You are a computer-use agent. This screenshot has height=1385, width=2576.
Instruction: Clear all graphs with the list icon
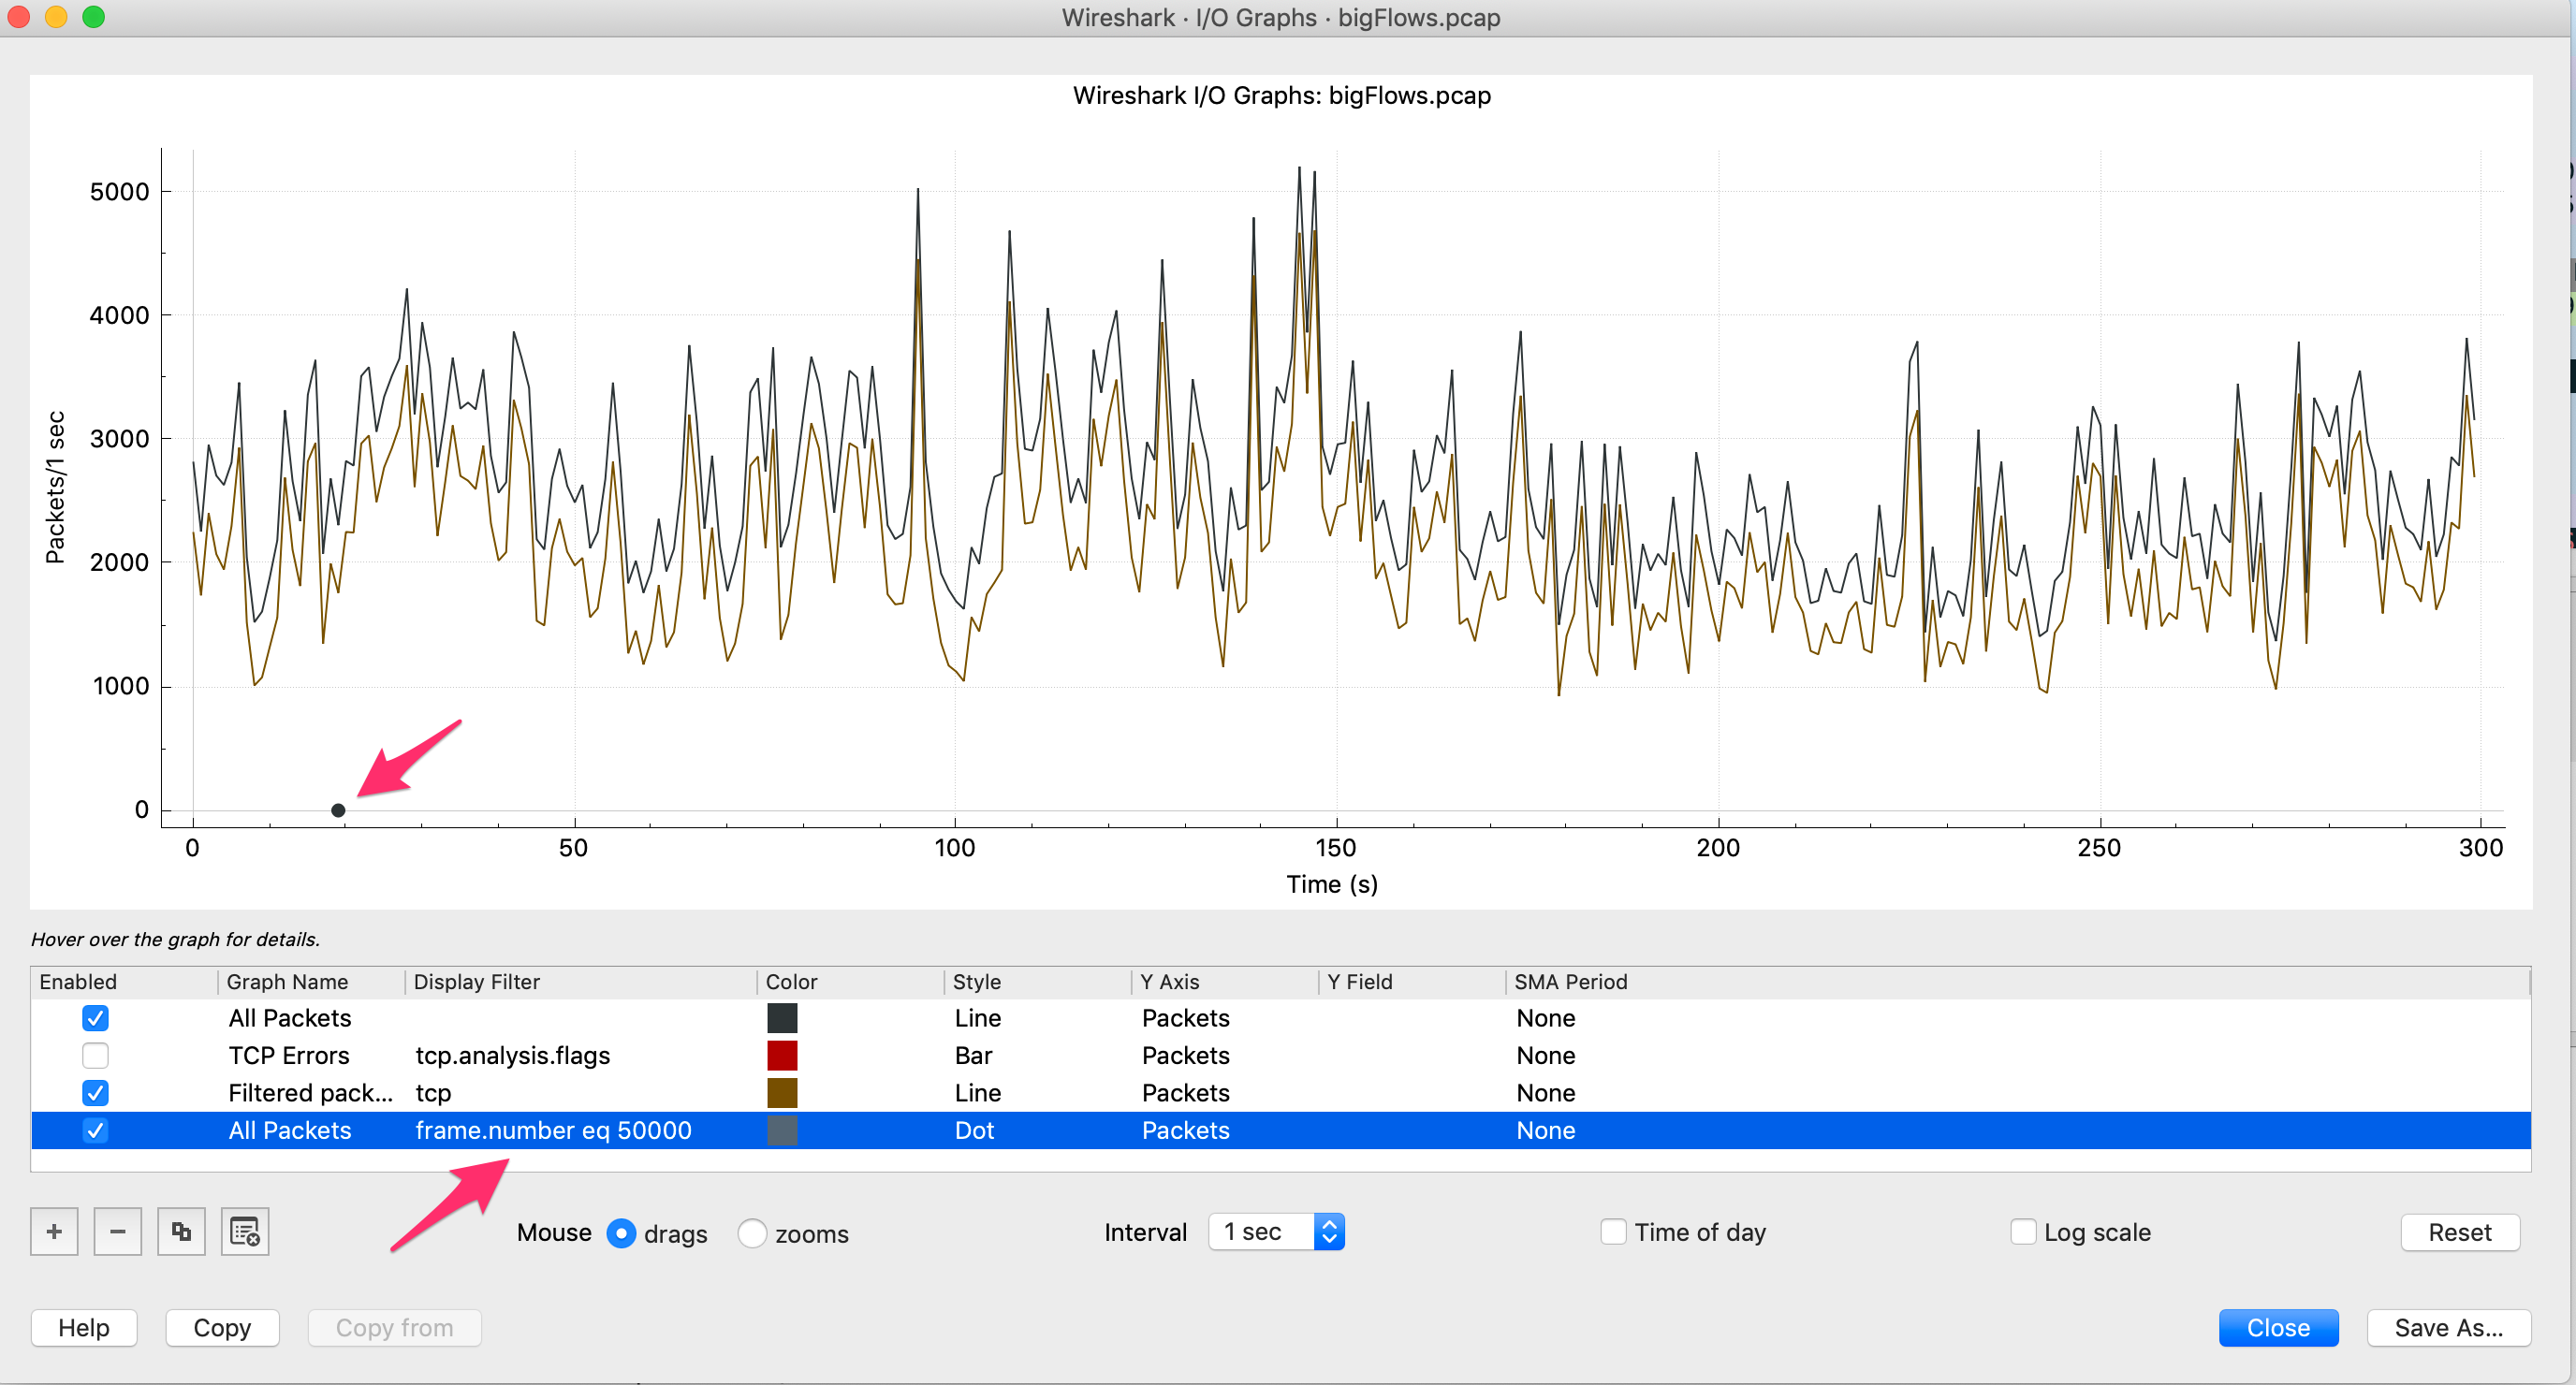pos(245,1231)
